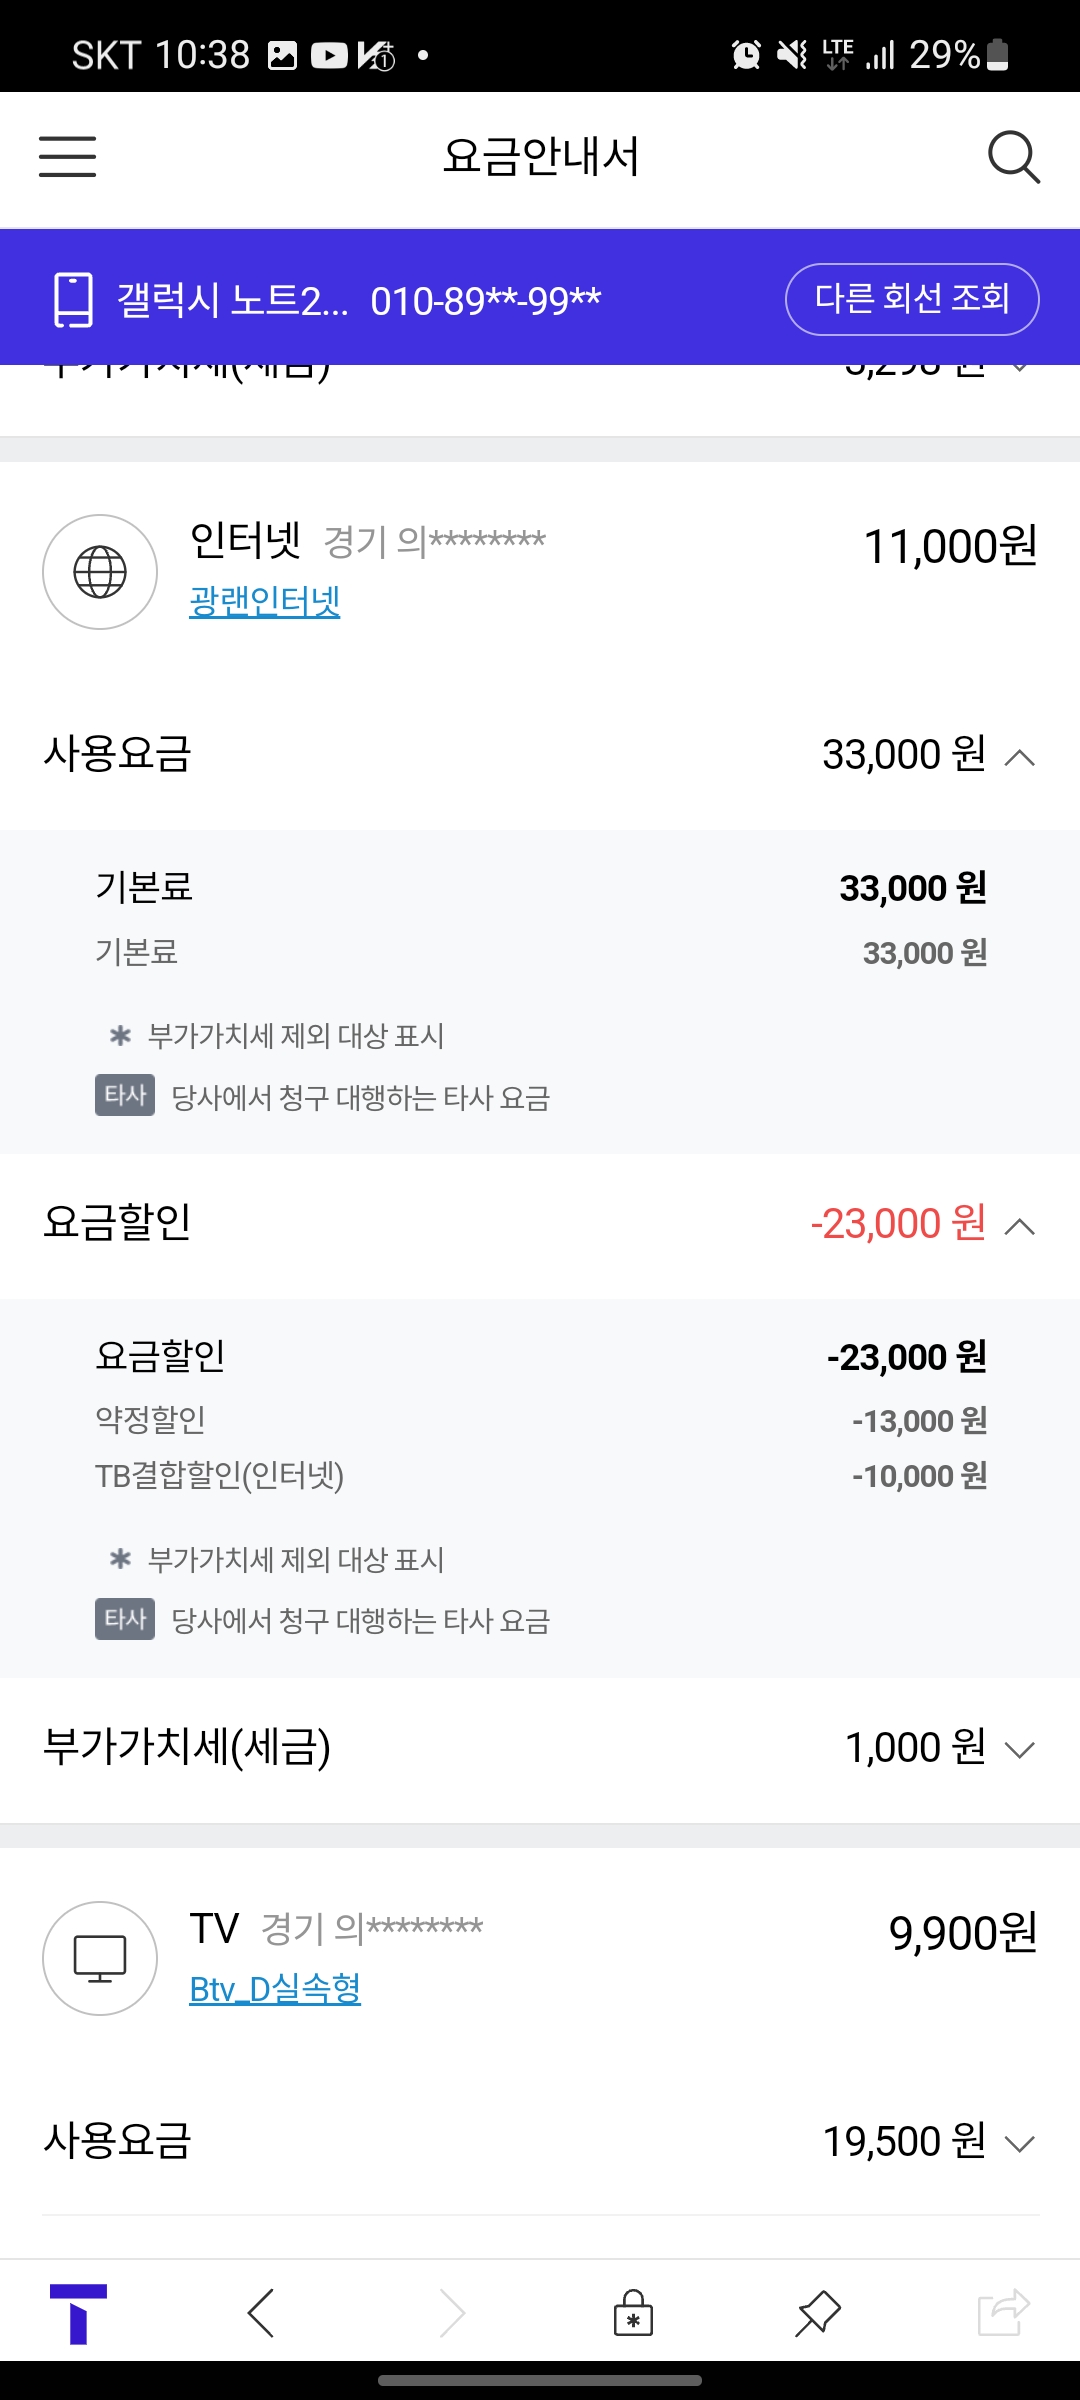Go back with the left arrow

point(261,2312)
